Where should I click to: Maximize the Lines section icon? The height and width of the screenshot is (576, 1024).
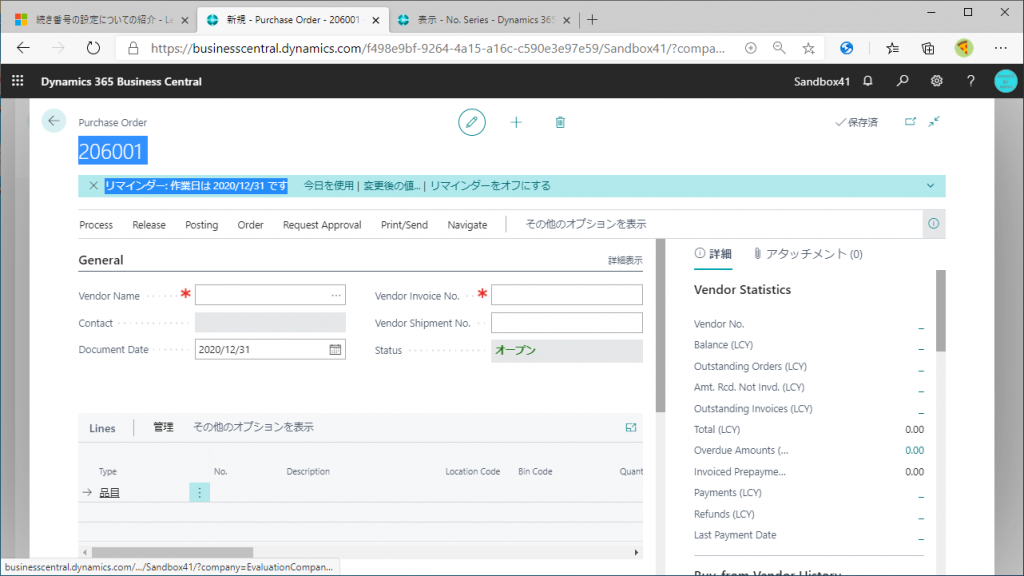click(x=630, y=428)
